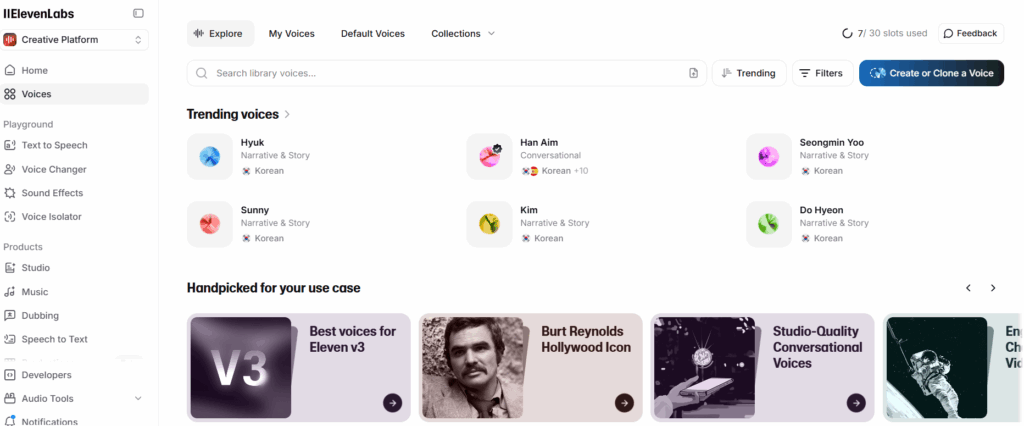This screenshot has height=426, width=1024.
Task: Click arrow on Best voices for Eleven v3 card
Action: (x=392, y=403)
